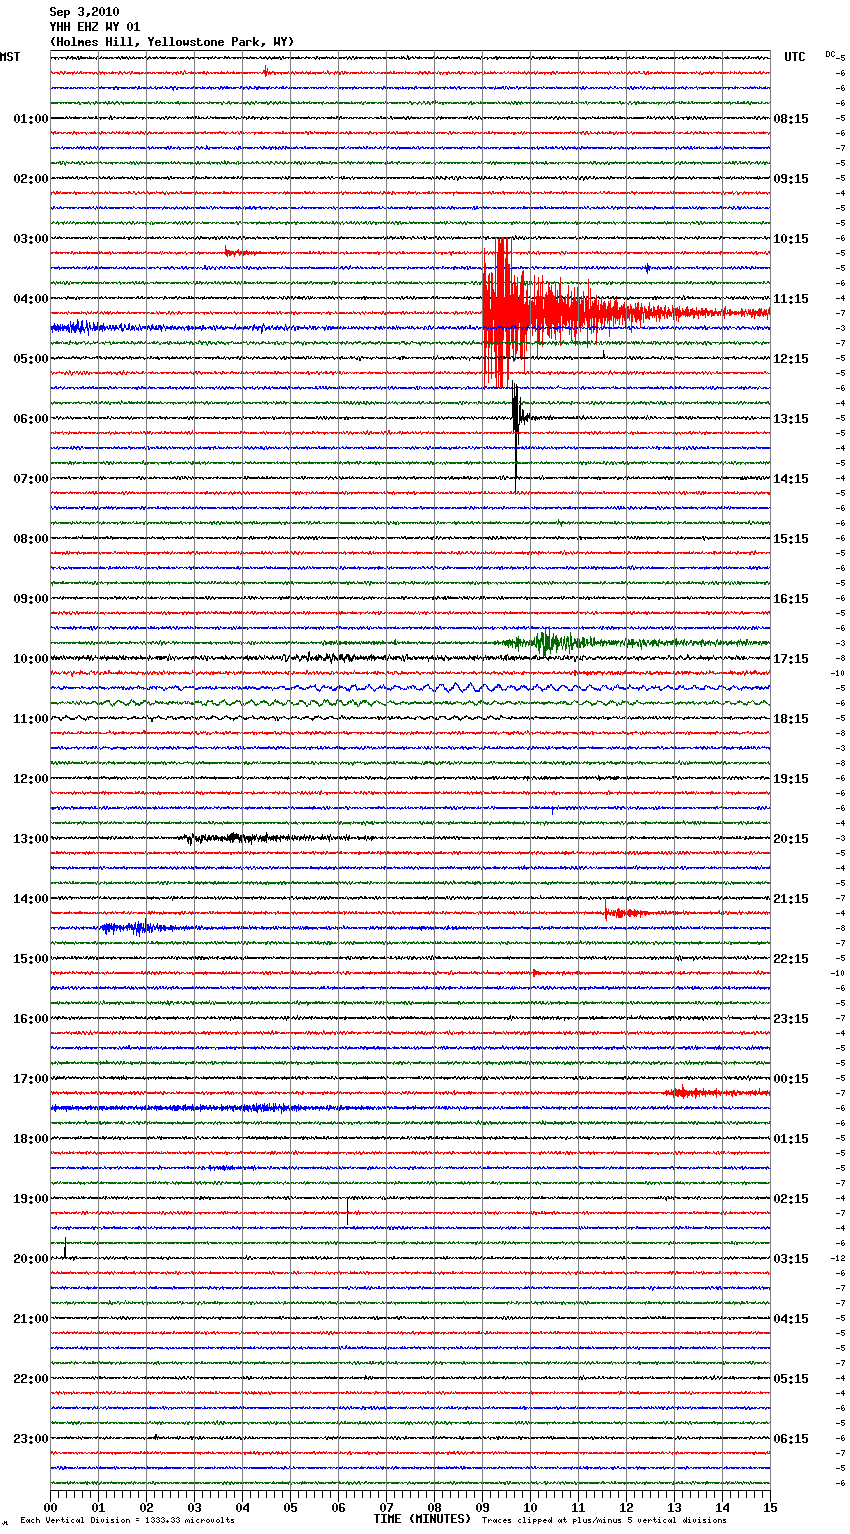The image size is (850, 1534).
Task: Click "Each Vertical Division = 1333.33 microvolts" note
Action: (x=127, y=1520)
